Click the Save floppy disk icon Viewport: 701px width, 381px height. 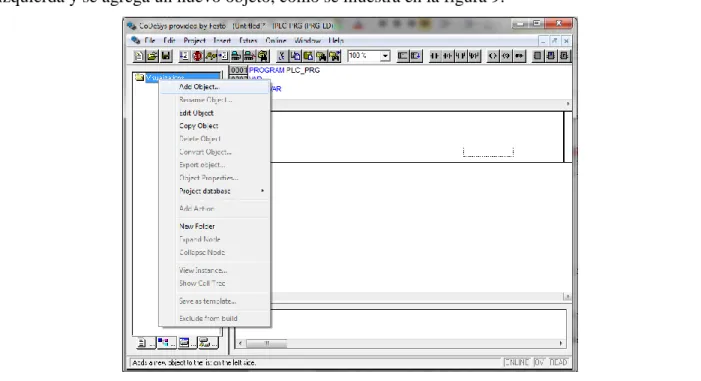coord(166,56)
